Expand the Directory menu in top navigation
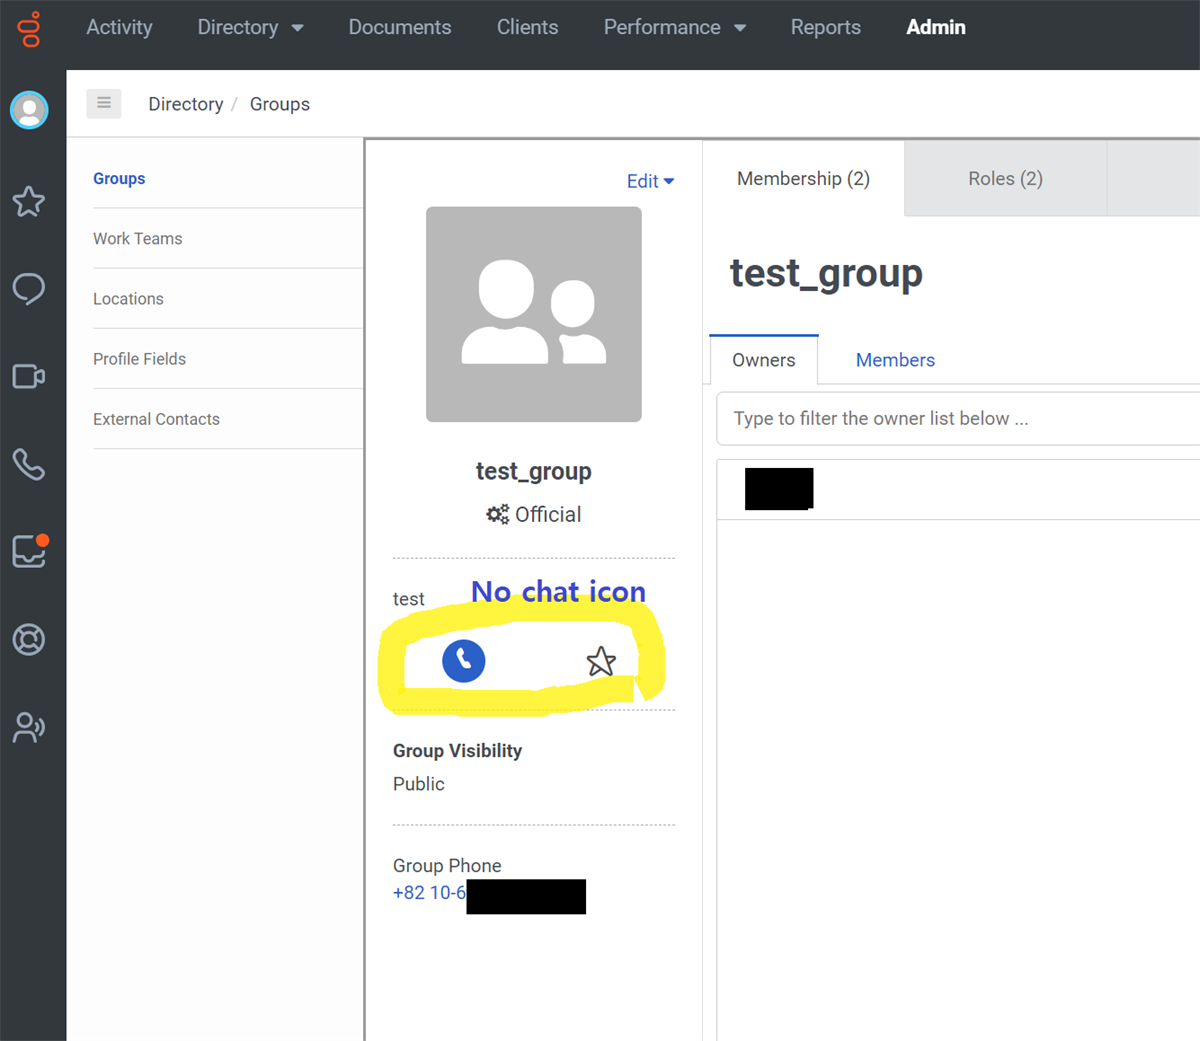This screenshot has width=1200, height=1041. coord(250,27)
